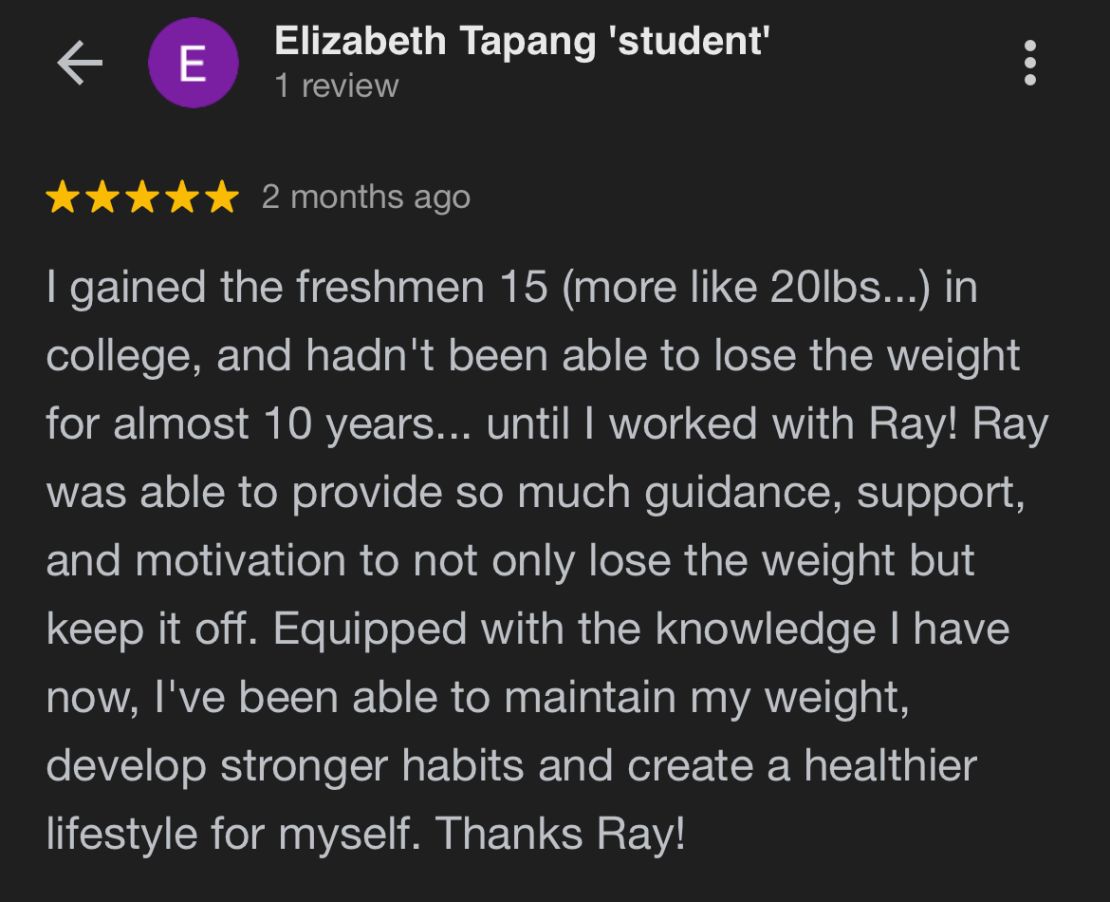
Task: View the '1 review' count link
Action: coord(337,86)
